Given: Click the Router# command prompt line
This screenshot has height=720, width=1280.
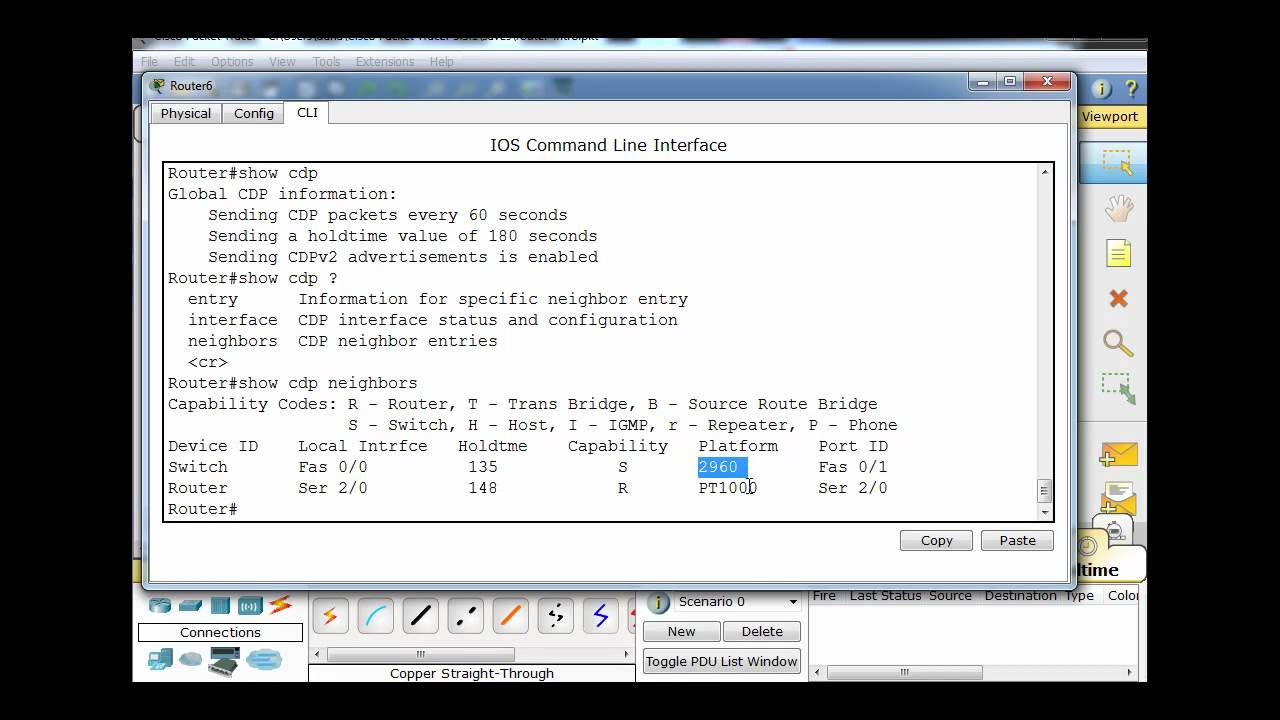Looking at the screenshot, I should 203,509.
